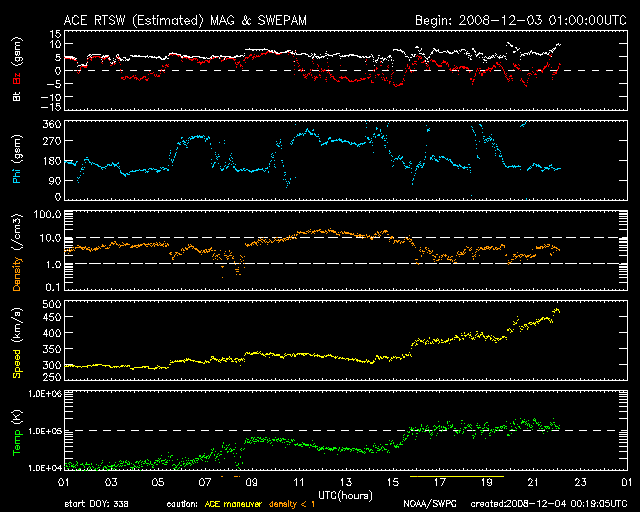
Task: Click the '1.0E+06' tick on the Temp axis
Action: pos(45,394)
